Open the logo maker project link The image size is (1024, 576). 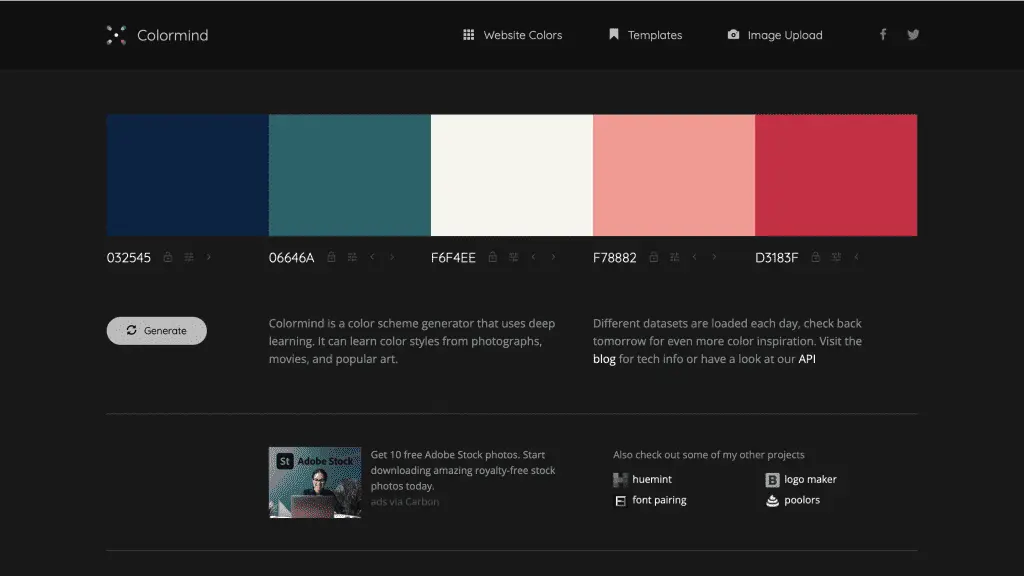coord(801,479)
